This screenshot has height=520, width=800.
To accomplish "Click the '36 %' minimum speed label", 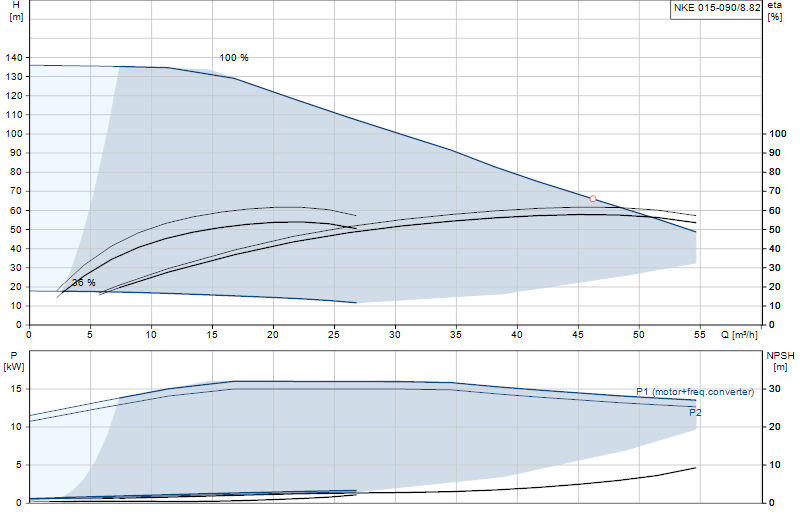I will coord(84,282).
